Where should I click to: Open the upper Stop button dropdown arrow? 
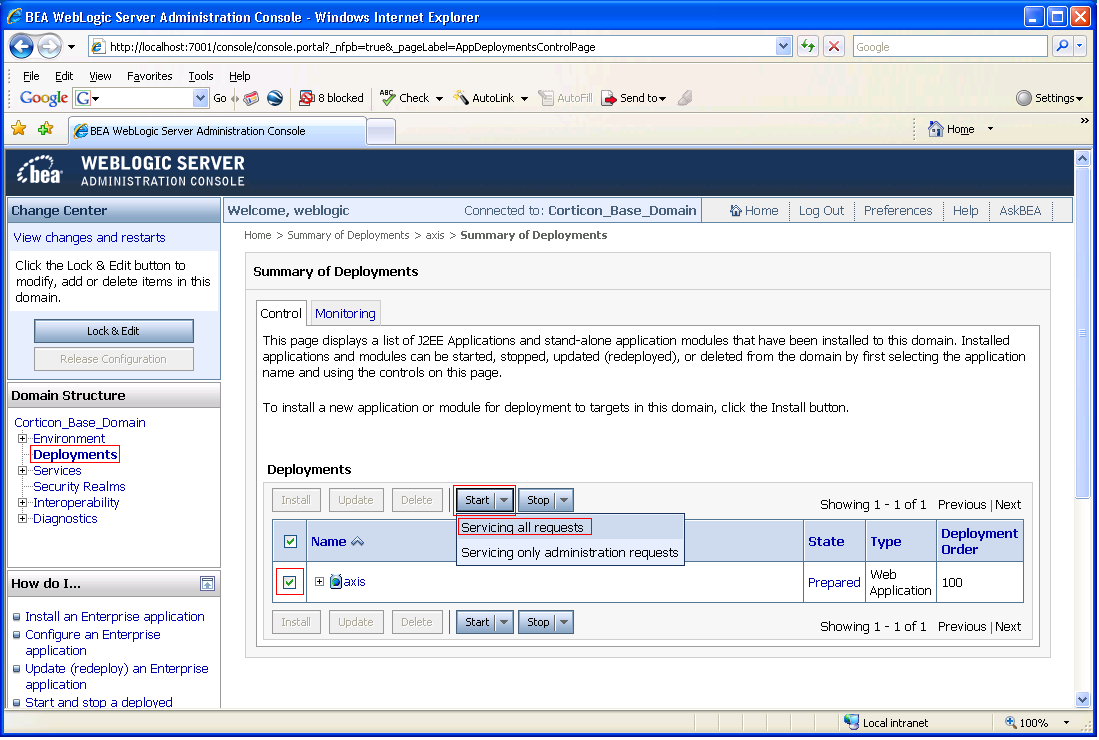pos(564,500)
